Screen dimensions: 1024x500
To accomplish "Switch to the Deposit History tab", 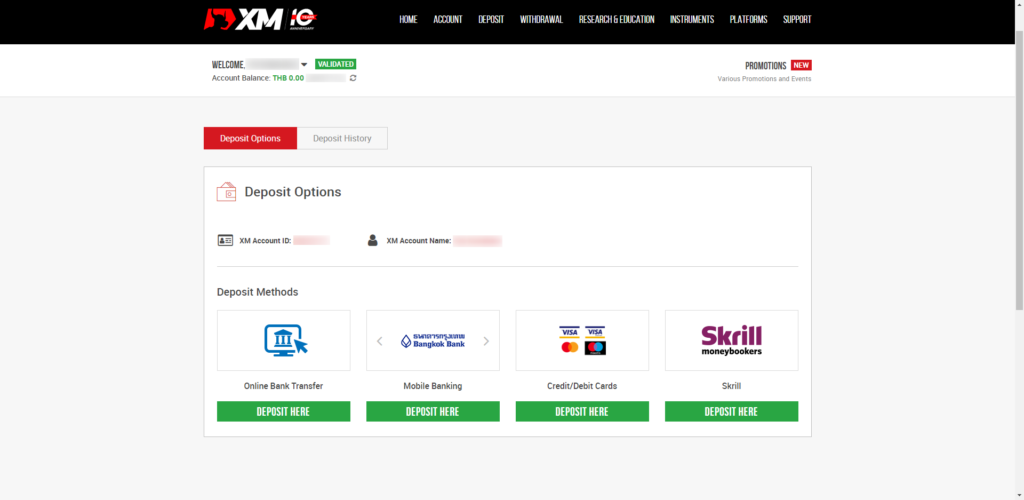I will [342, 138].
